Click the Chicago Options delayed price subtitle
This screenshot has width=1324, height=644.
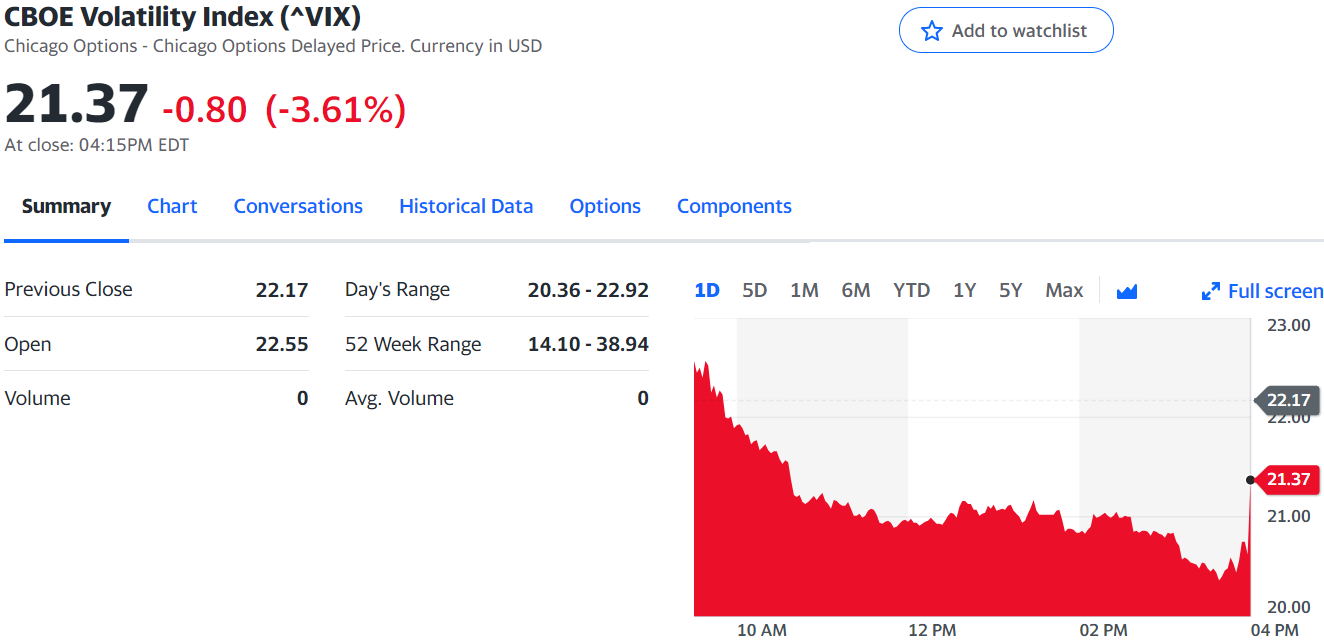point(273,46)
